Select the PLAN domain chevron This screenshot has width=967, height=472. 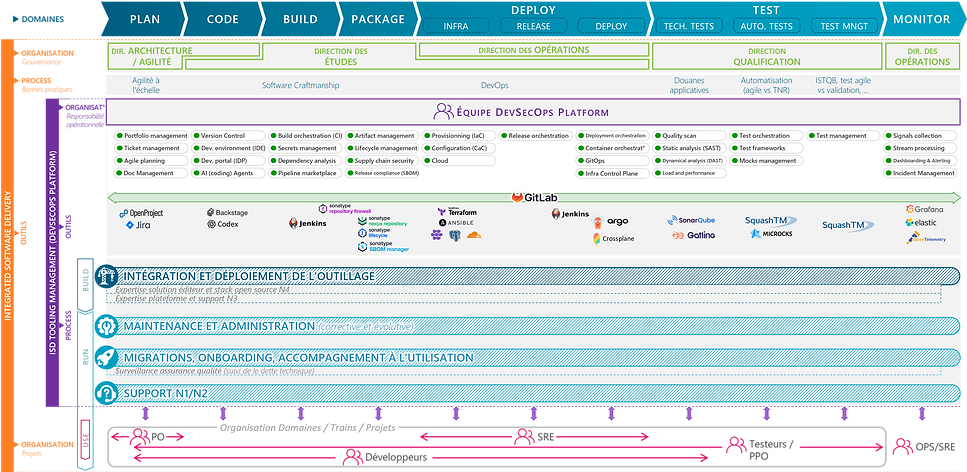144,19
